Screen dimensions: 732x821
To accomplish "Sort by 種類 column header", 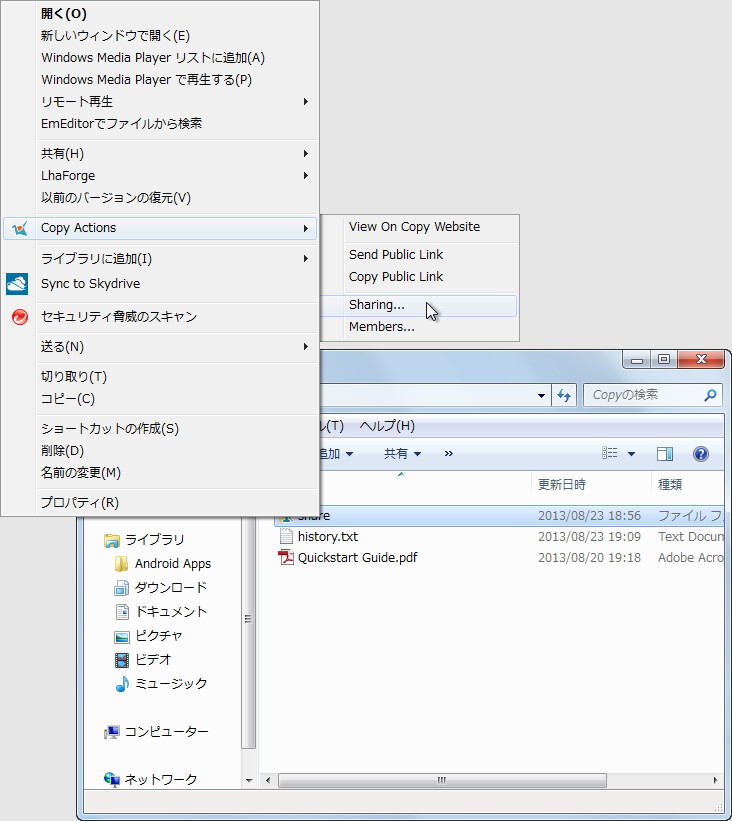I will (x=670, y=484).
